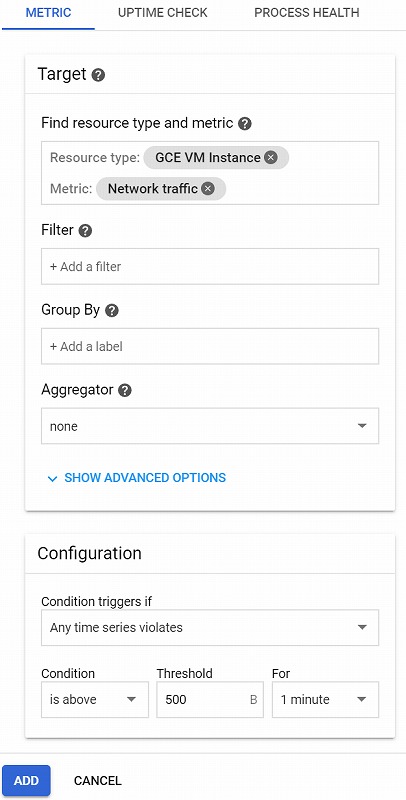Open the For duration dropdown showing 1 minute
The image size is (406, 800).
[325, 699]
